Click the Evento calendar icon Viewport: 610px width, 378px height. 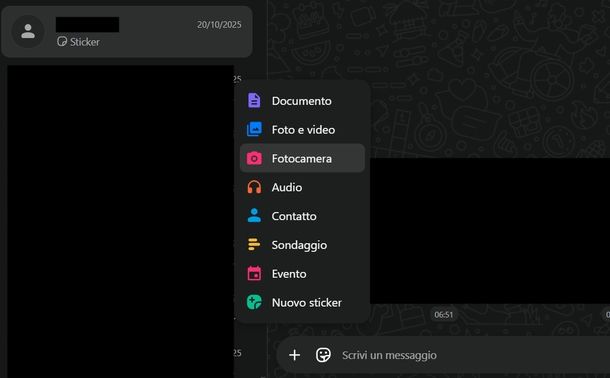click(254, 273)
